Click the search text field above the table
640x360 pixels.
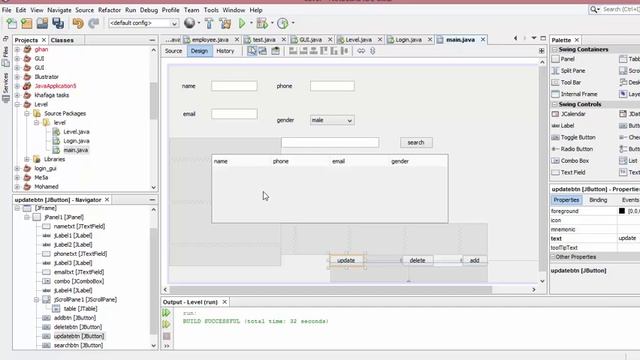(x=330, y=142)
